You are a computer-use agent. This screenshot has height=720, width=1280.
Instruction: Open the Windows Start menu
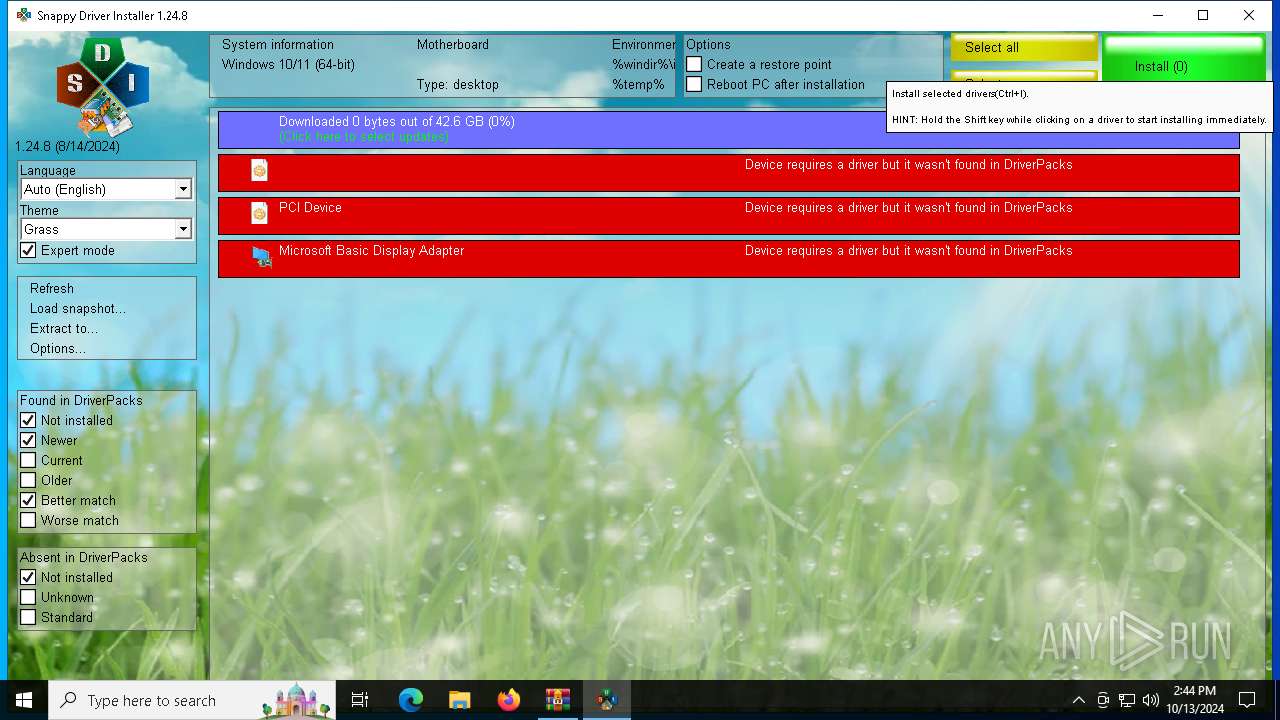24,700
